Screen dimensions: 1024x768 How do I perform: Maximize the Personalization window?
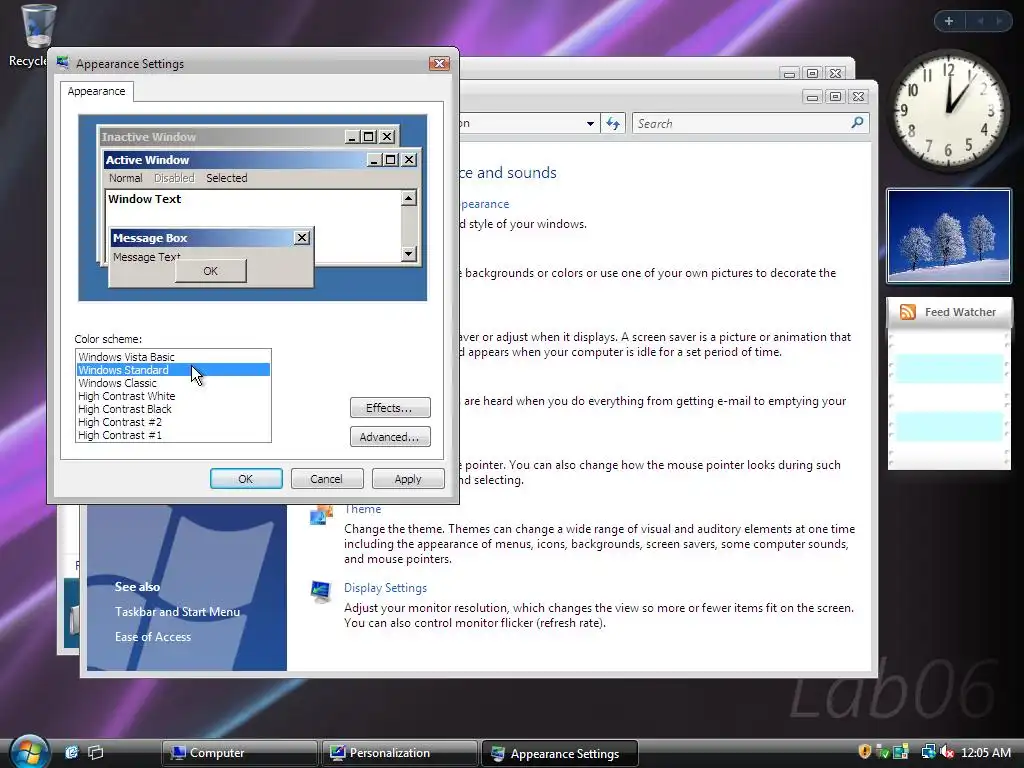point(835,97)
